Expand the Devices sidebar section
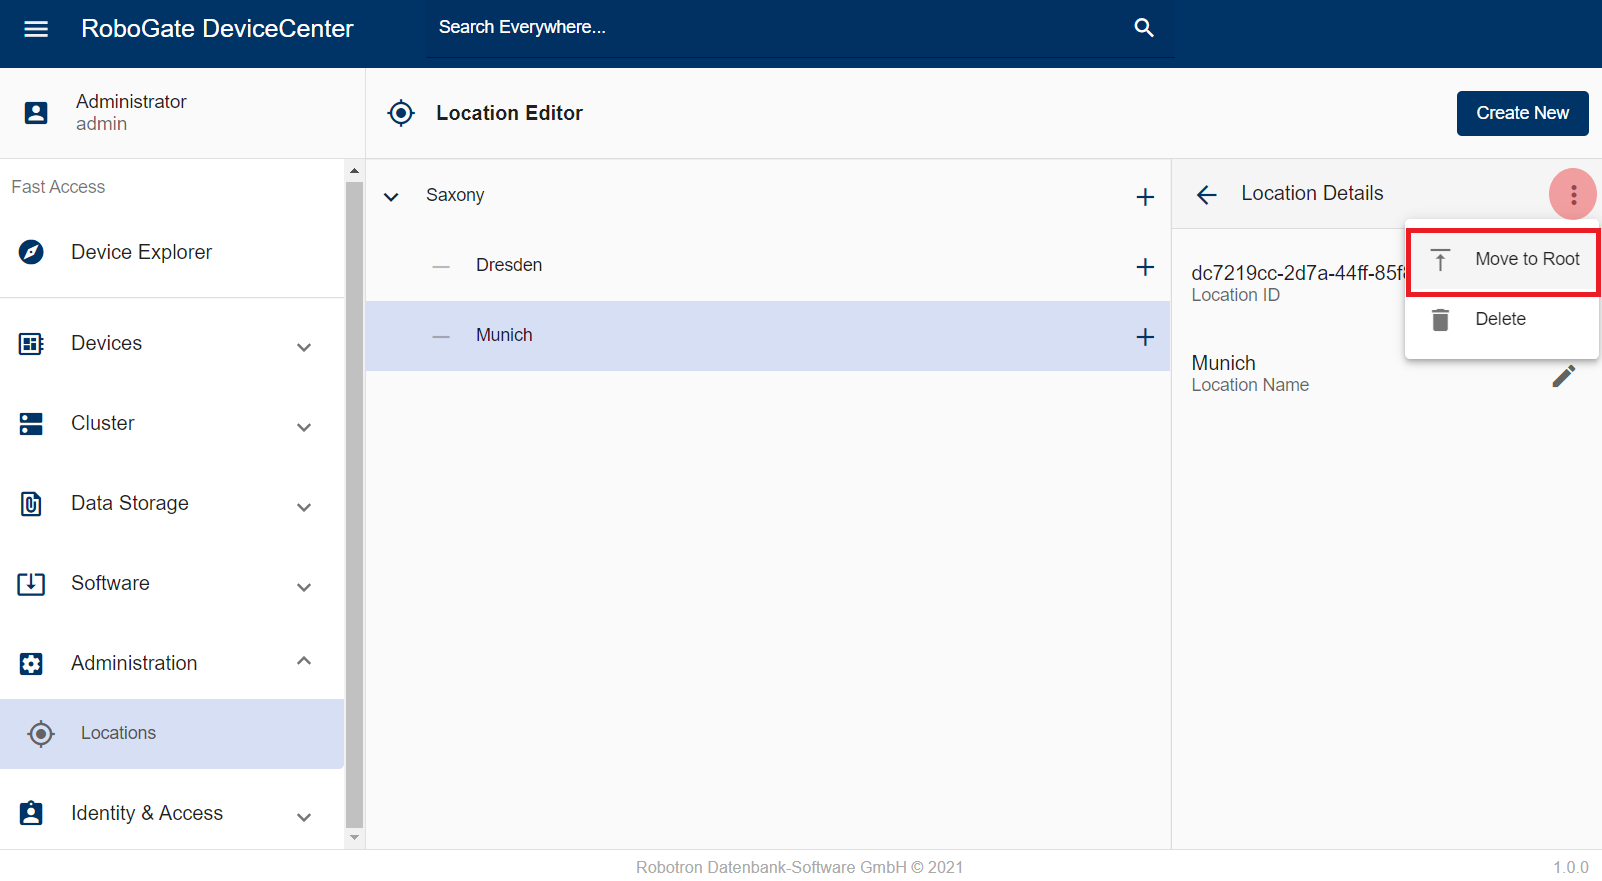Viewport: 1602px width, 881px height. pos(304,347)
